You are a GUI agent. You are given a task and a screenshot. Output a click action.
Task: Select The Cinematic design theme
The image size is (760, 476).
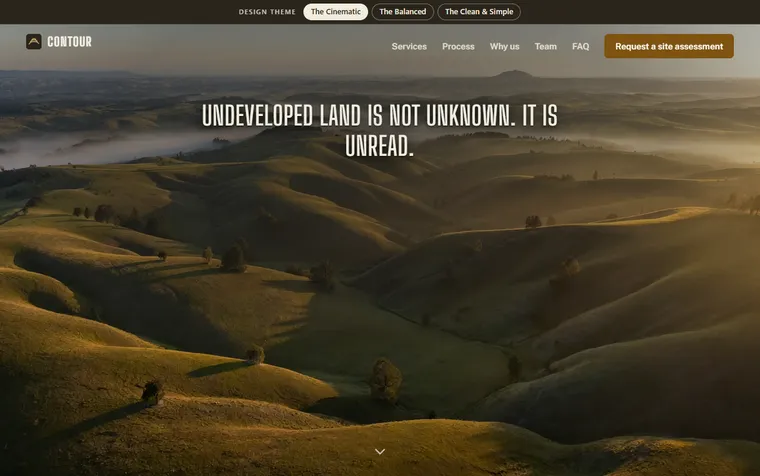click(335, 12)
